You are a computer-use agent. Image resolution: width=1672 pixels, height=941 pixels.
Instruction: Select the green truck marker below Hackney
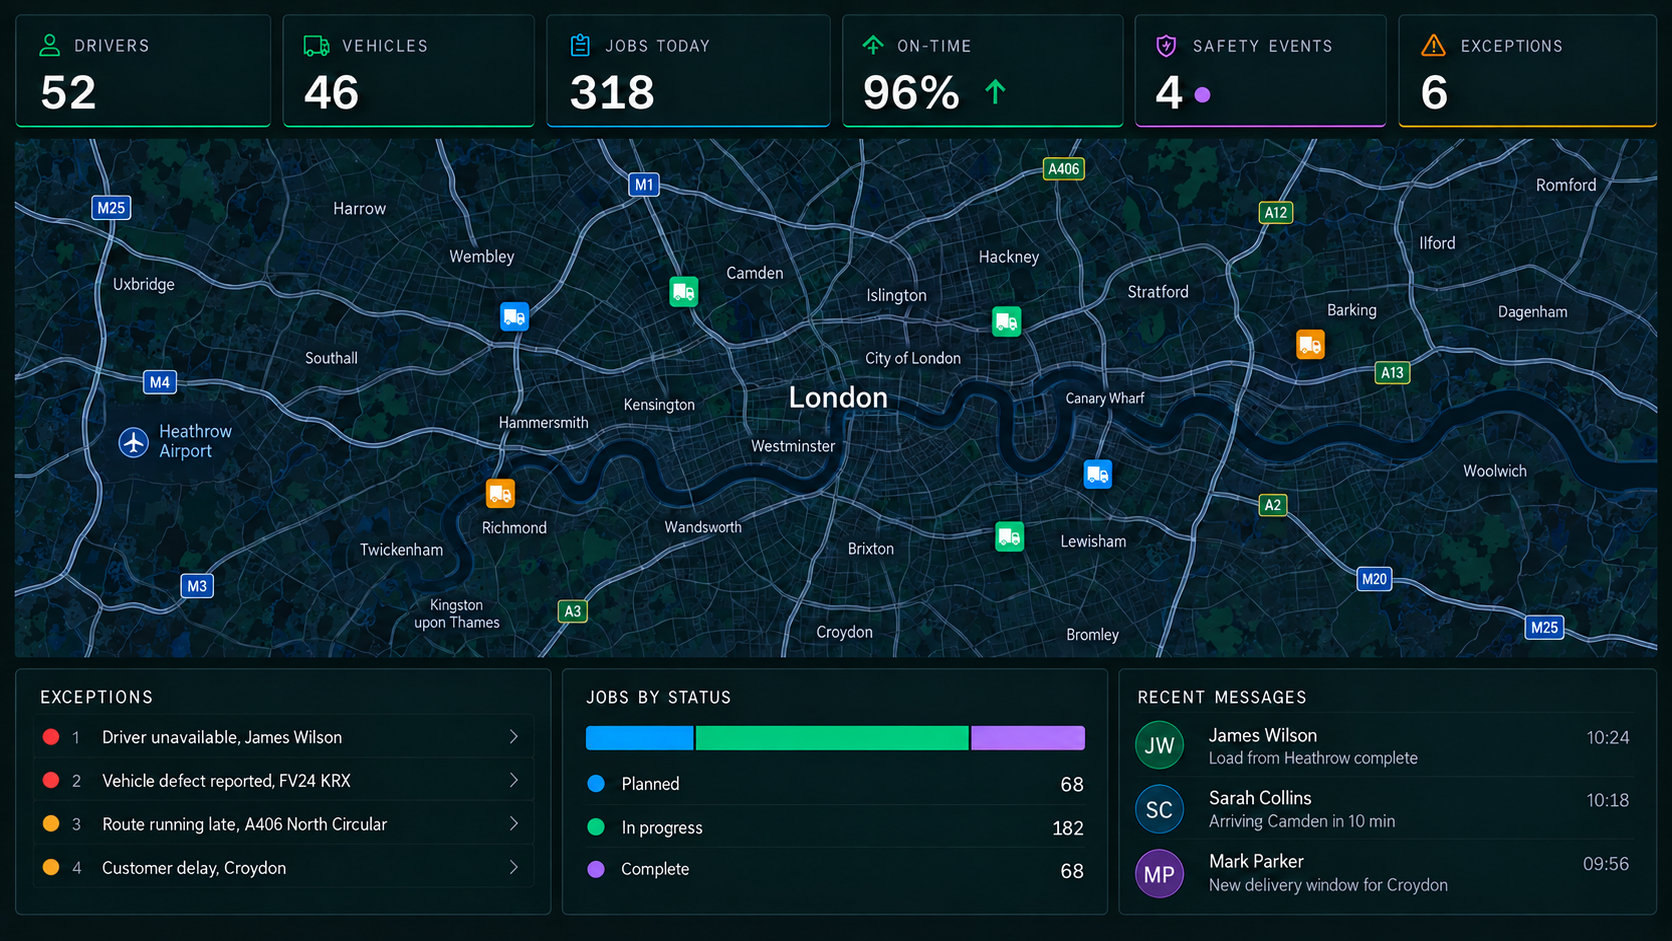pyautogui.click(x=1006, y=321)
